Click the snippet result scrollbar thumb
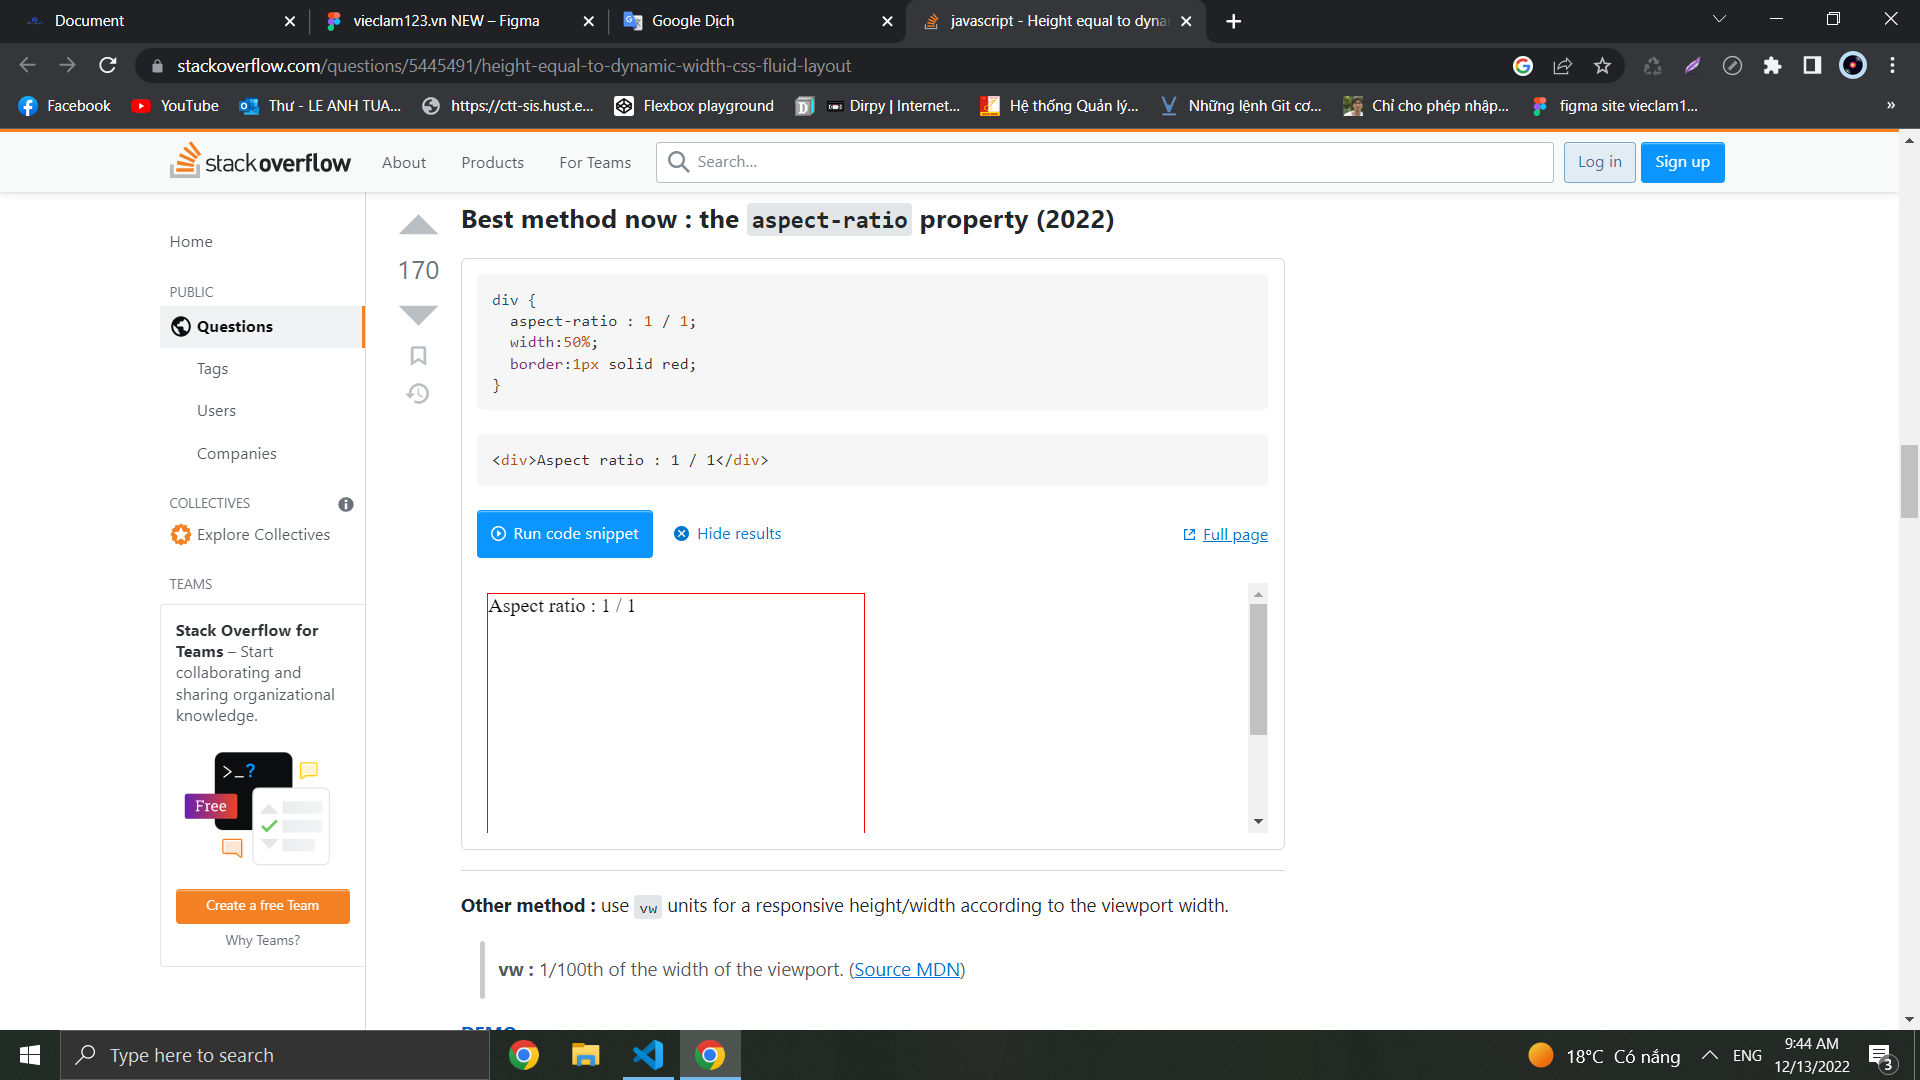 click(x=1258, y=669)
